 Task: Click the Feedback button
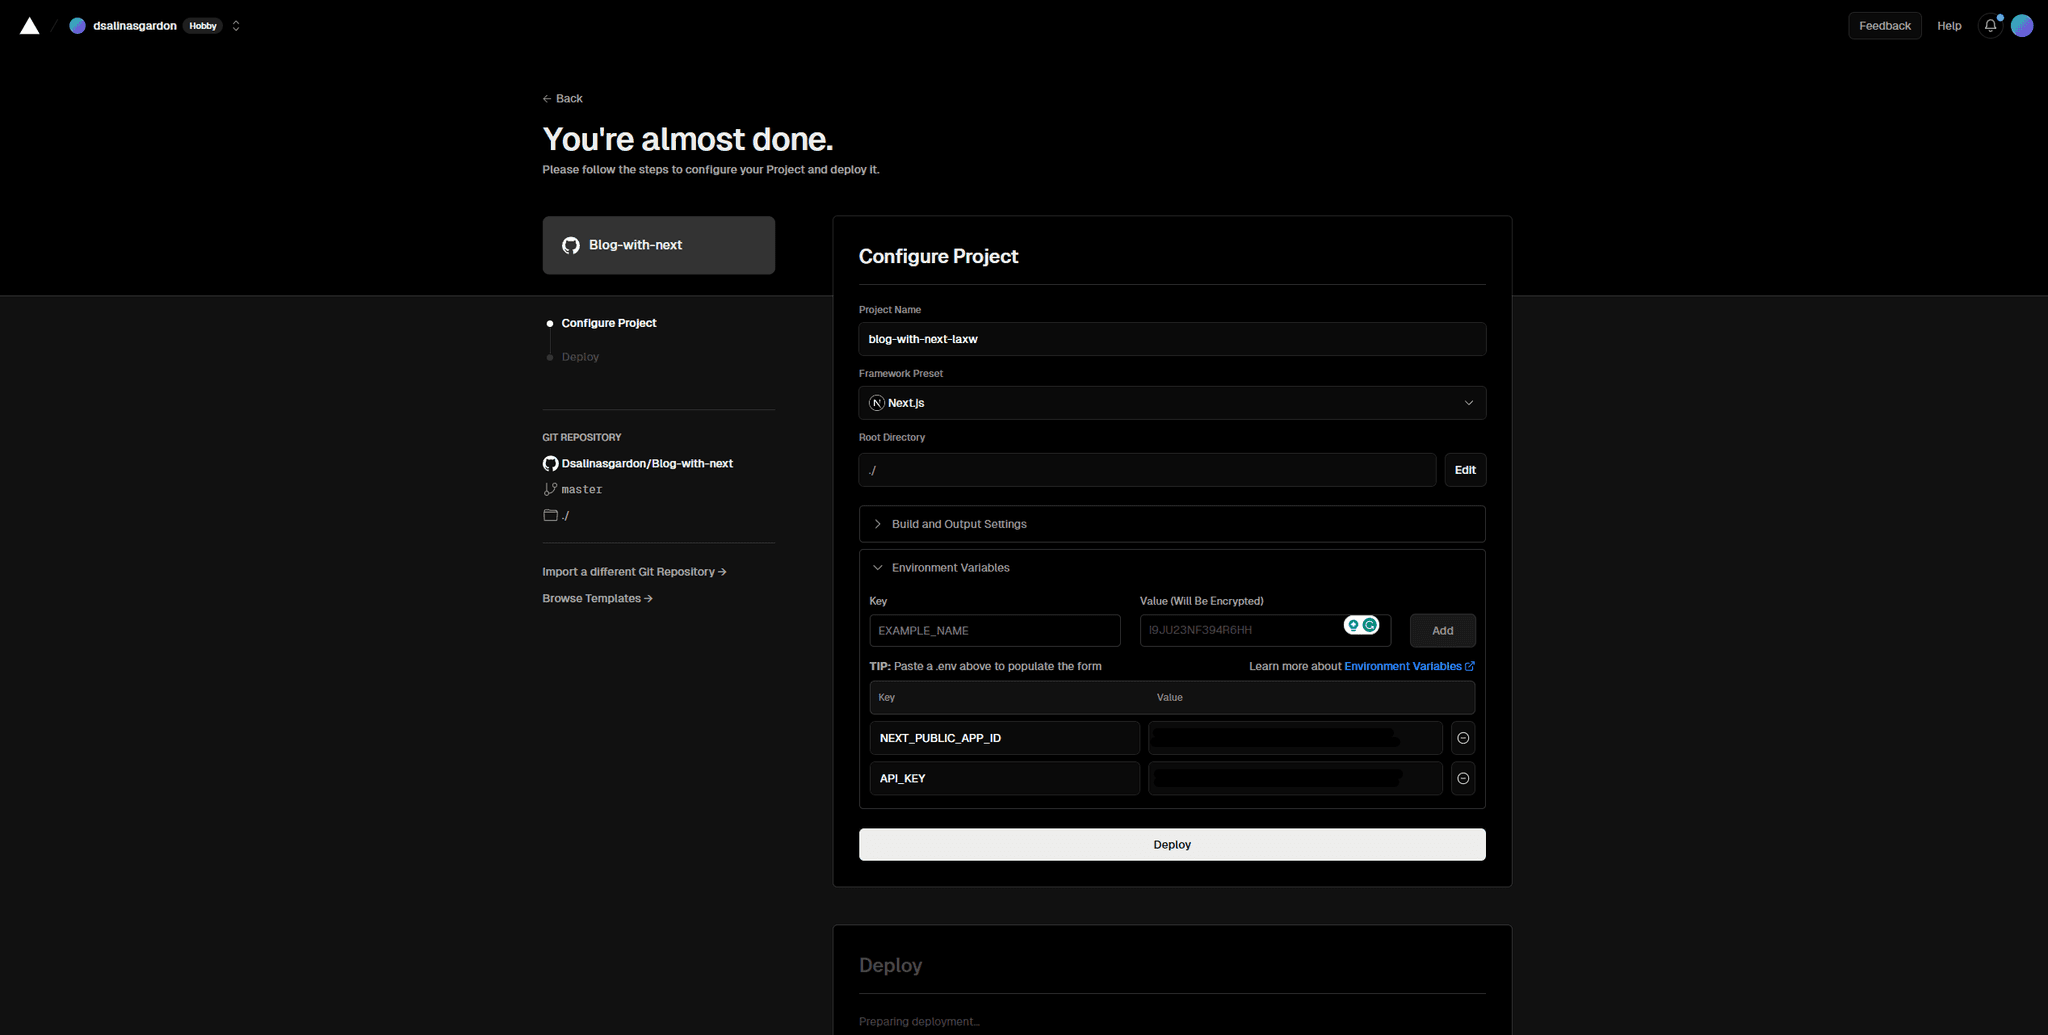tap(1884, 26)
